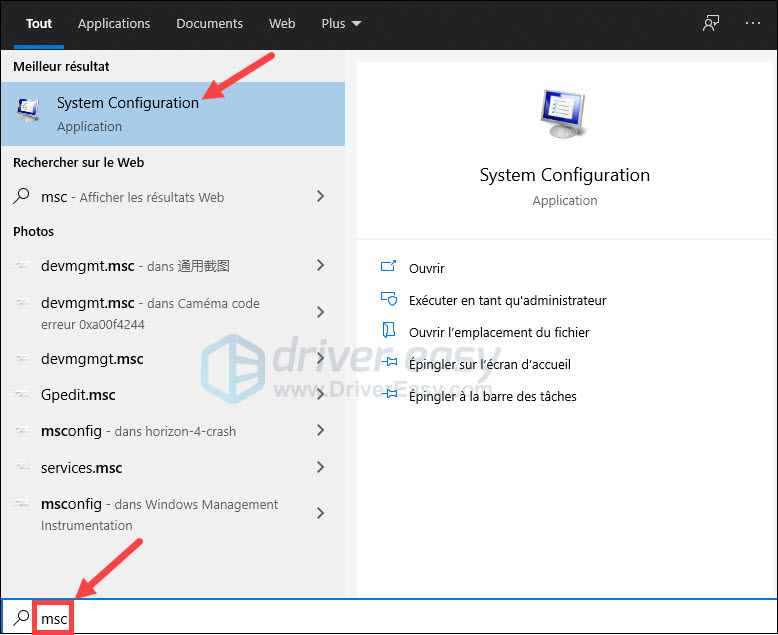Expand chevron for services.msc

click(321, 467)
